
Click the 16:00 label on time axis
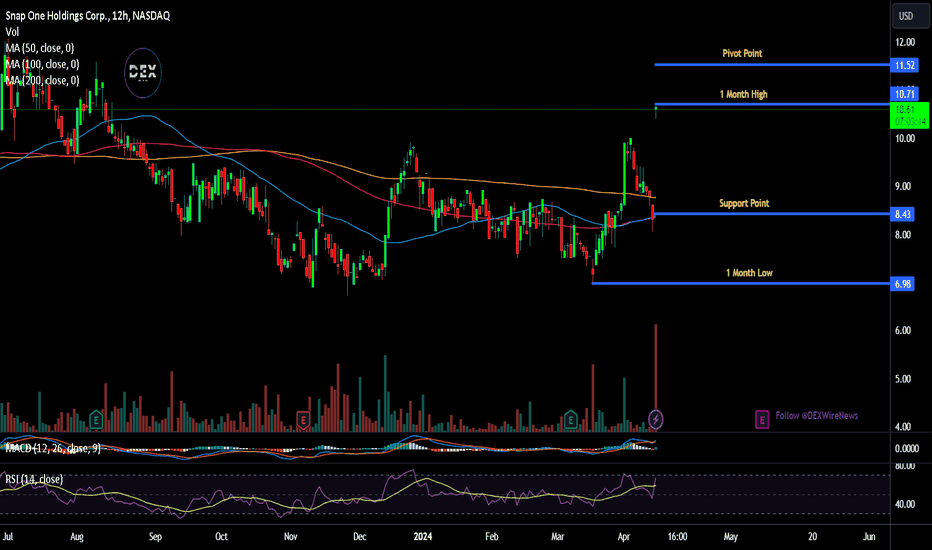click(x=677, y=536)
